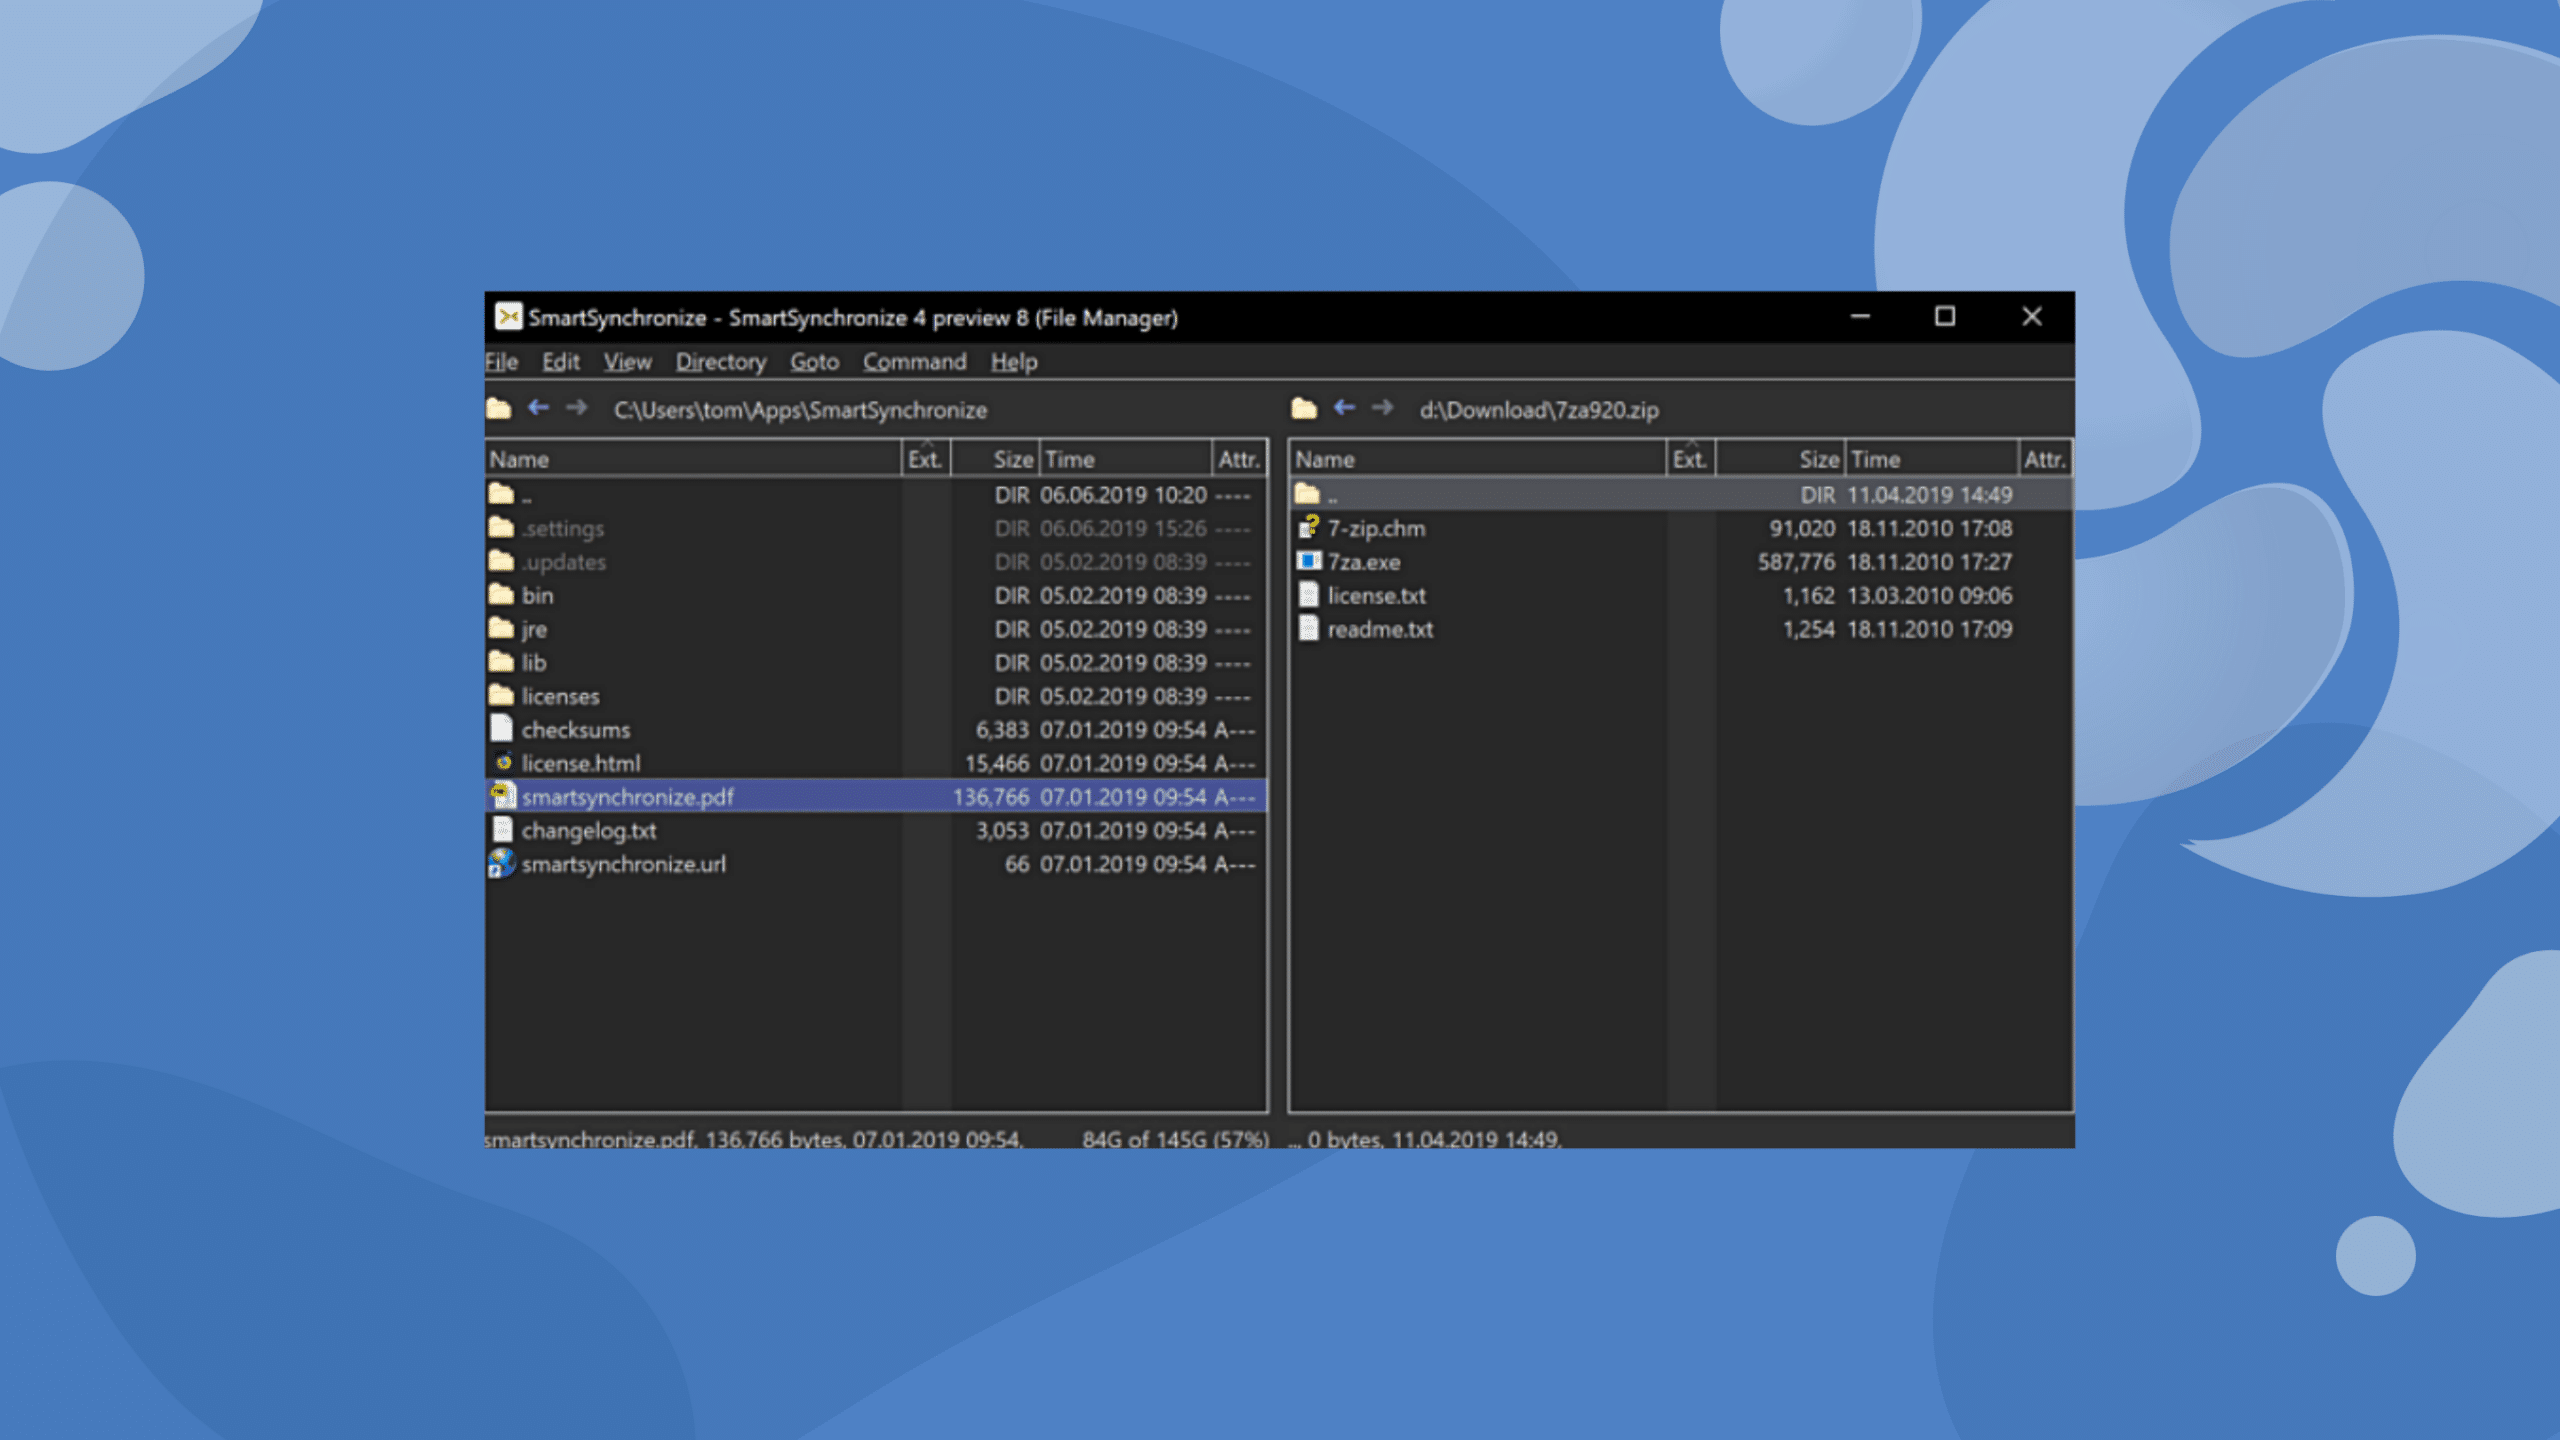Viewport: 2560px width, 1440px height.
Task: Click the SmartSynchronize app icon in title bar
Action: [x=508, y=317]
